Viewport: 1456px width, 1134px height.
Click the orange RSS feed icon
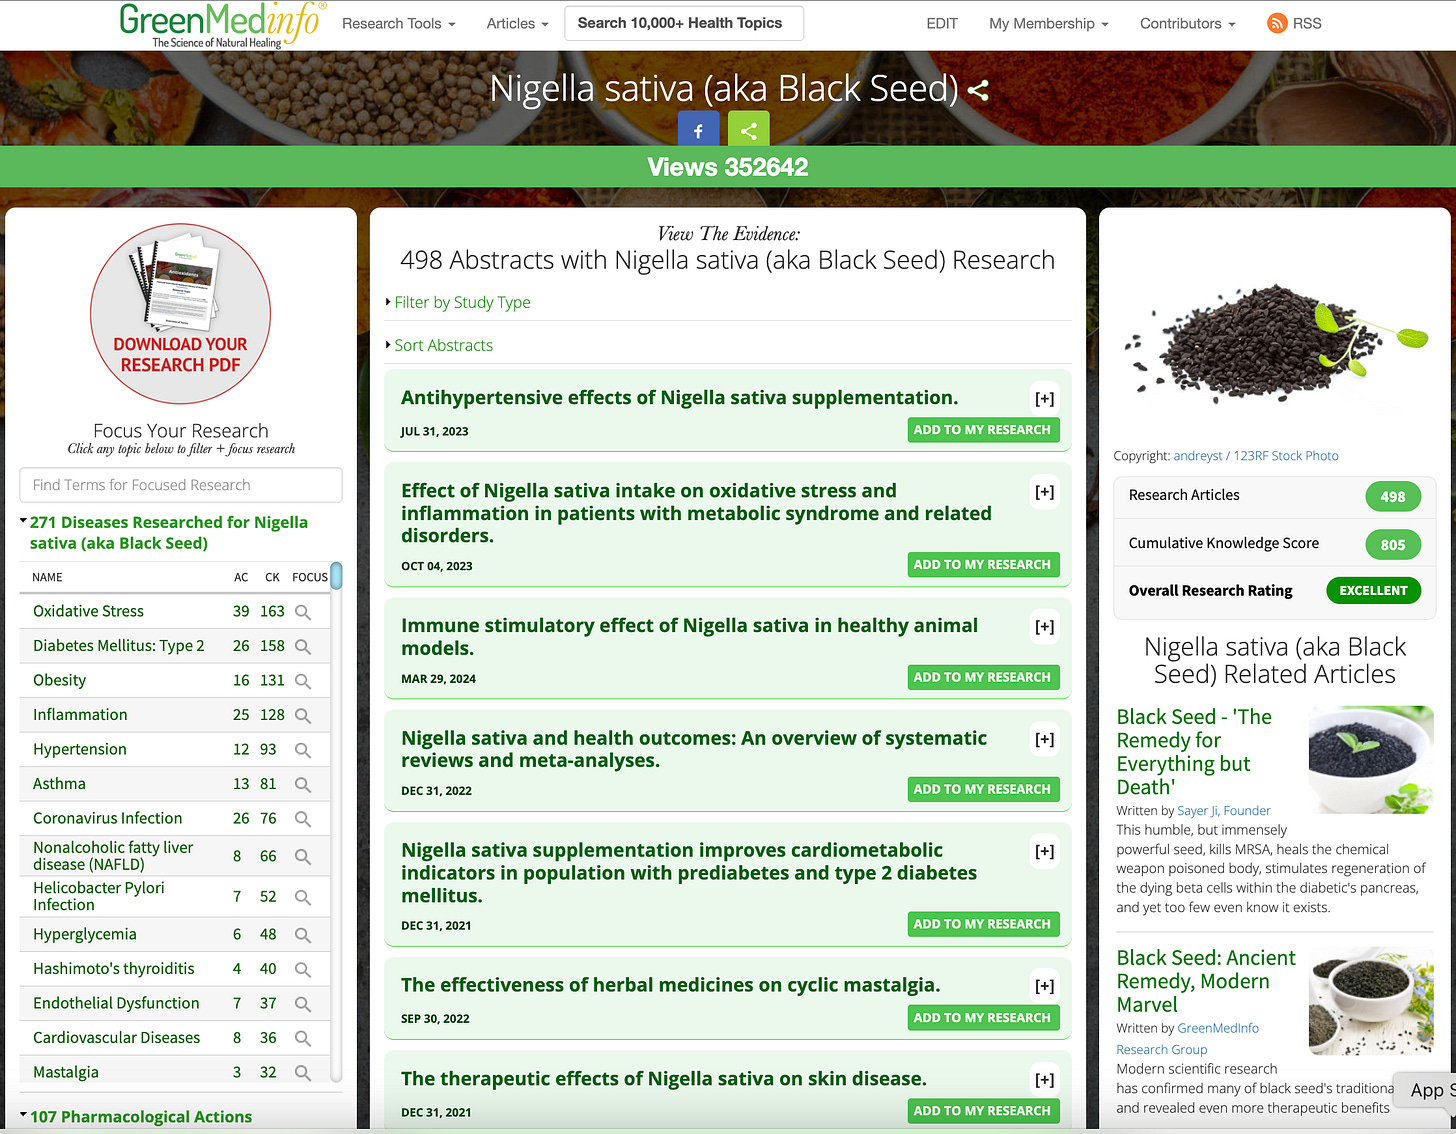tap(1277, 23)
